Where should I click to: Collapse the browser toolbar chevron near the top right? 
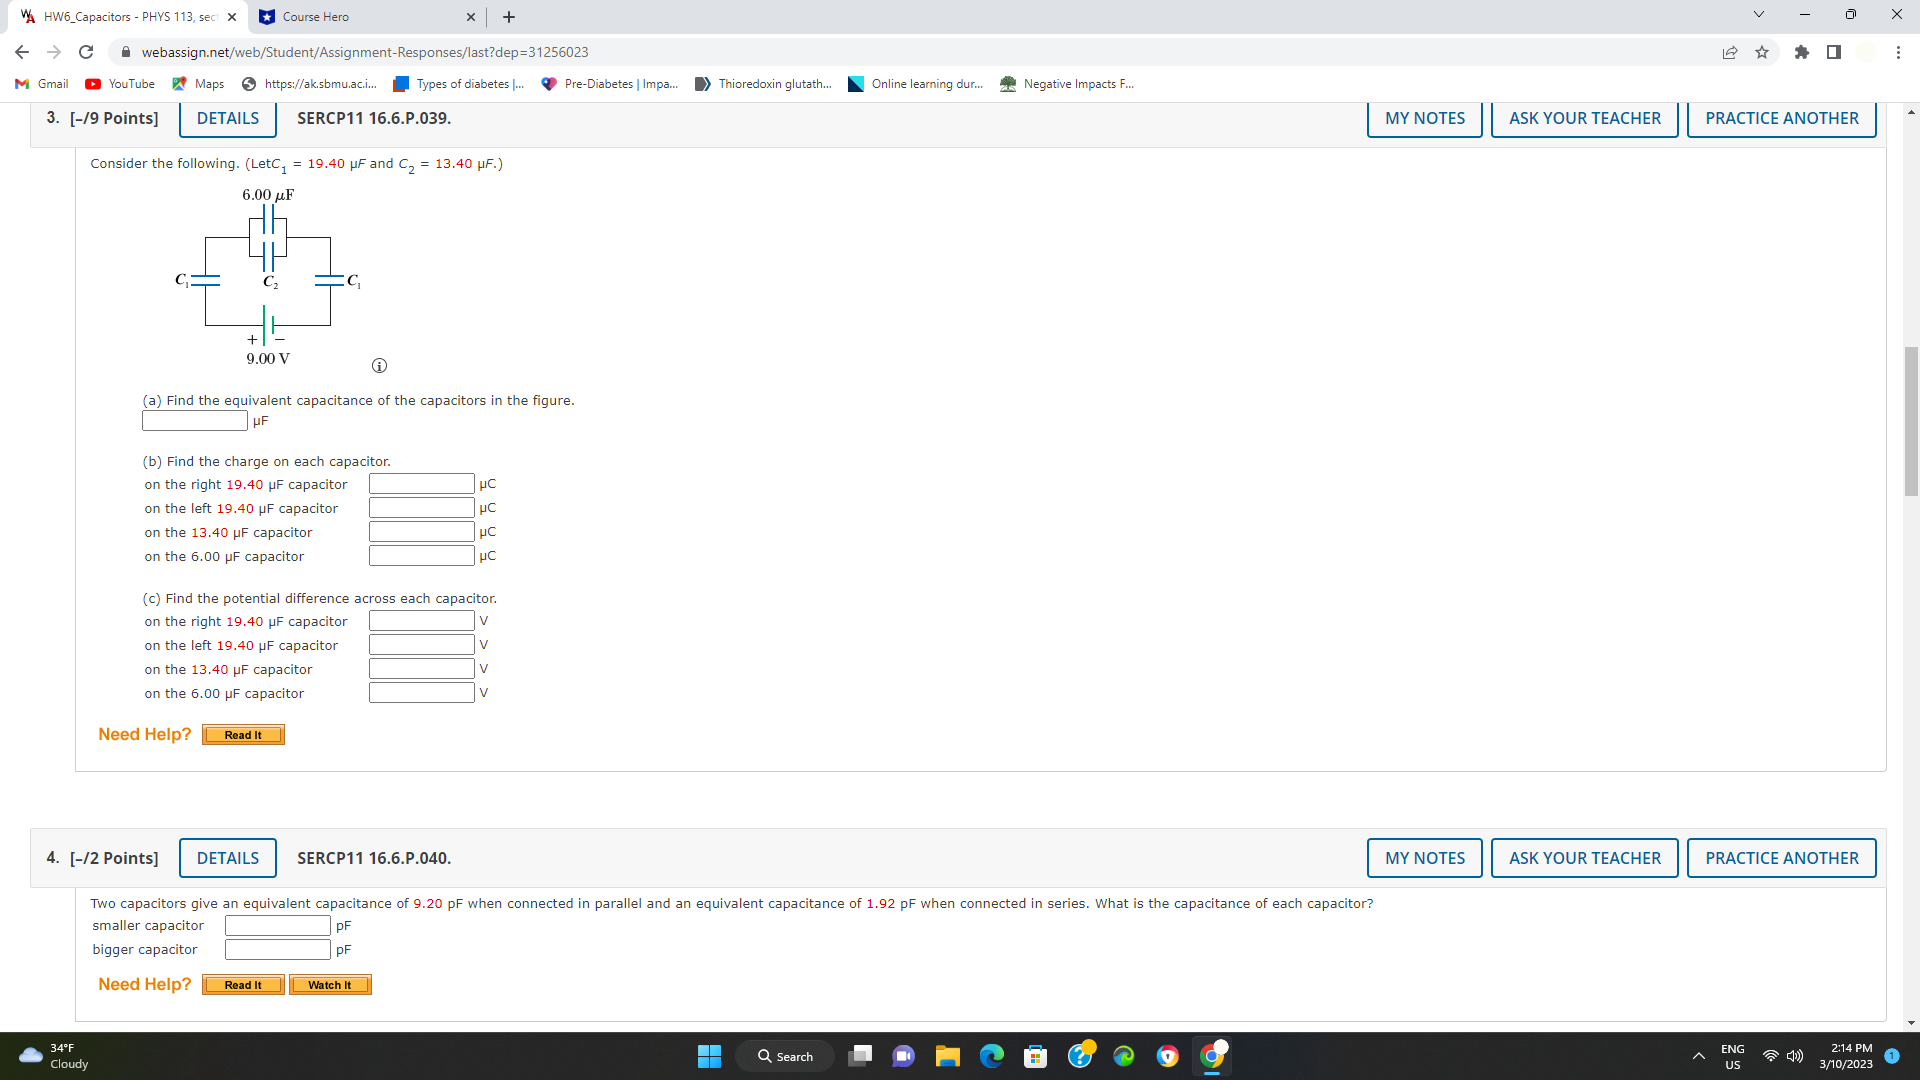point(1757,14)
